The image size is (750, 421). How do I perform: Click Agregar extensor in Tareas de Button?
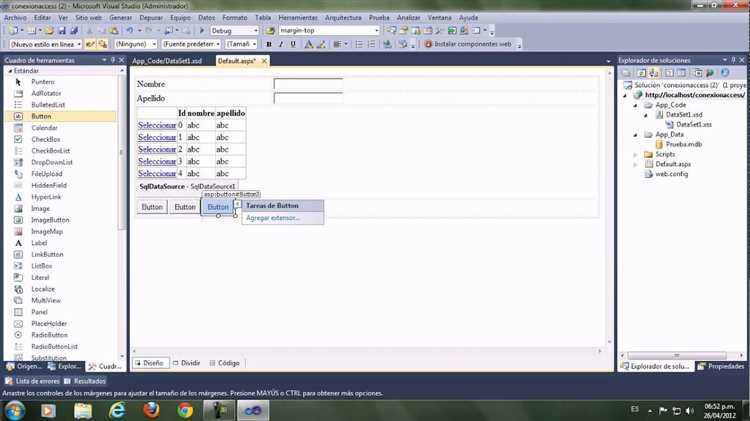(x=273, y=218)
